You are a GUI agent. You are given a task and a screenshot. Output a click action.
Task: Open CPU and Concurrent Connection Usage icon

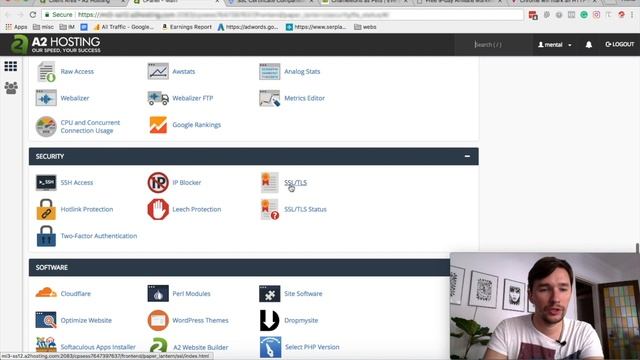(46, 127)
